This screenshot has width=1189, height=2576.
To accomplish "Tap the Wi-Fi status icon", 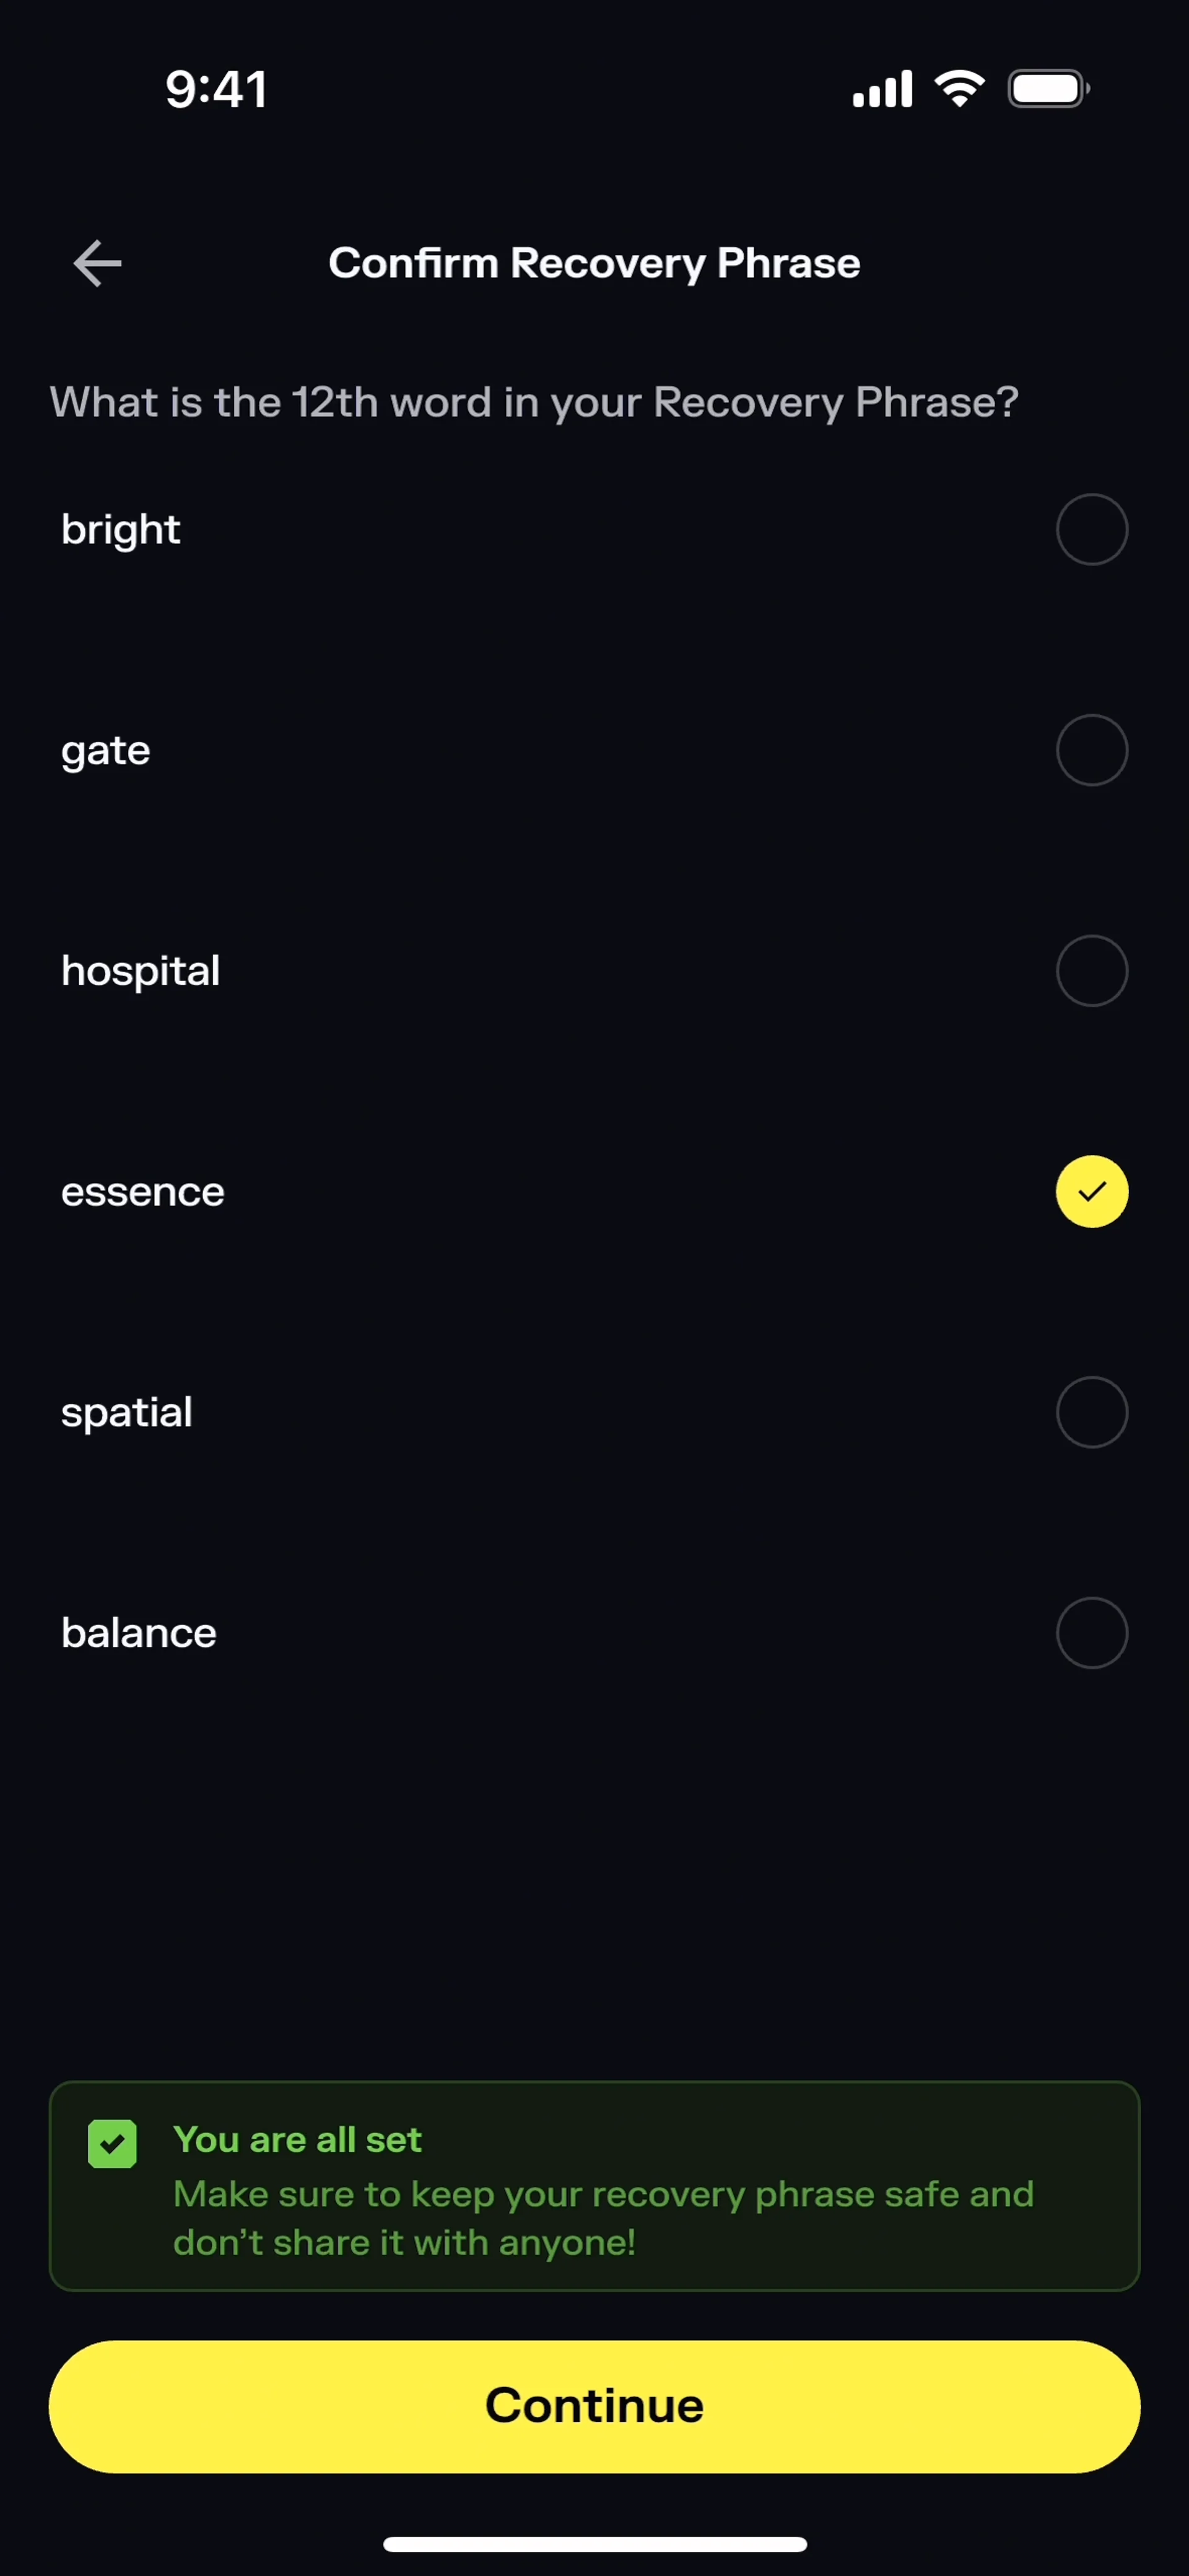I will (959, 89).
